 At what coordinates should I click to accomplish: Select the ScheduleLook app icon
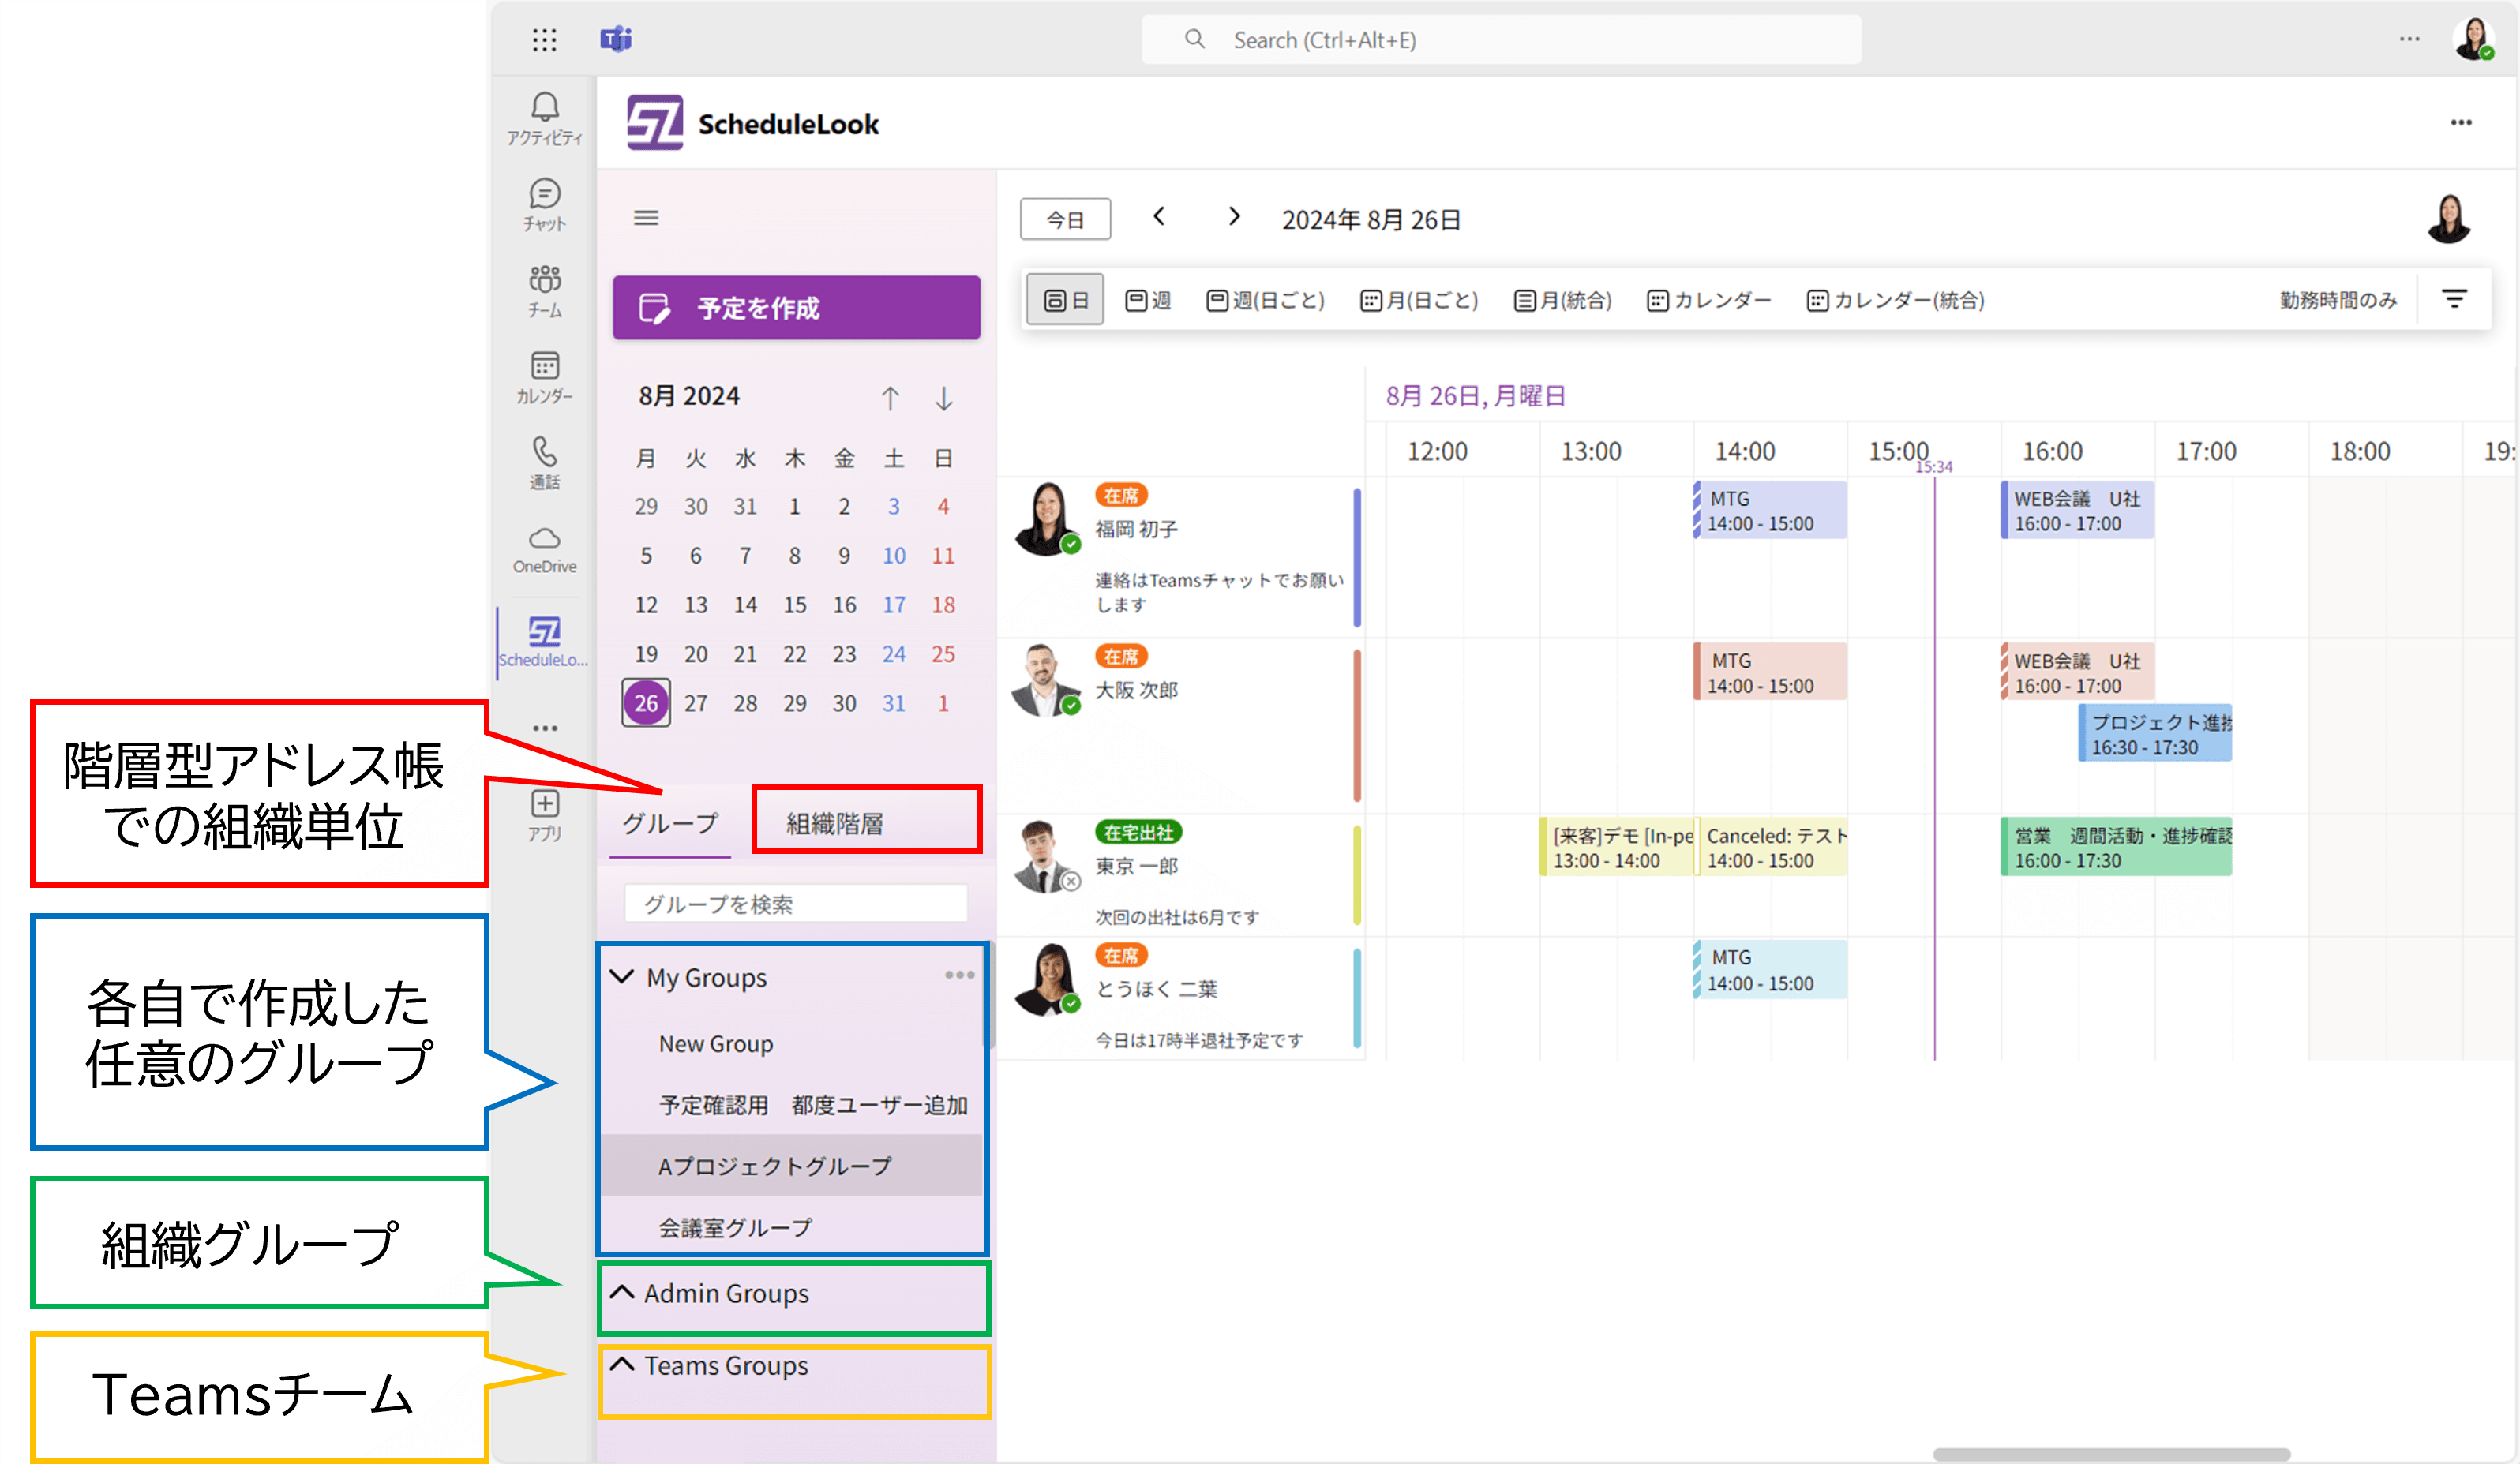[x=544, y=635]
